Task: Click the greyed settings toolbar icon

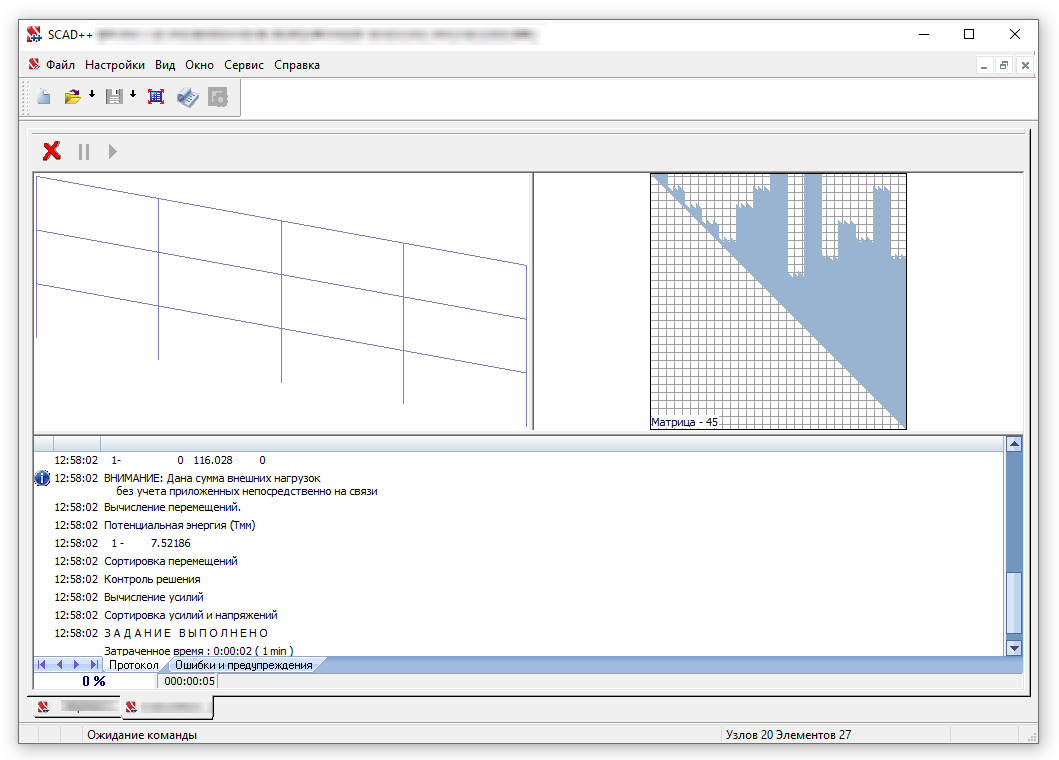Action: click(218, 97)
